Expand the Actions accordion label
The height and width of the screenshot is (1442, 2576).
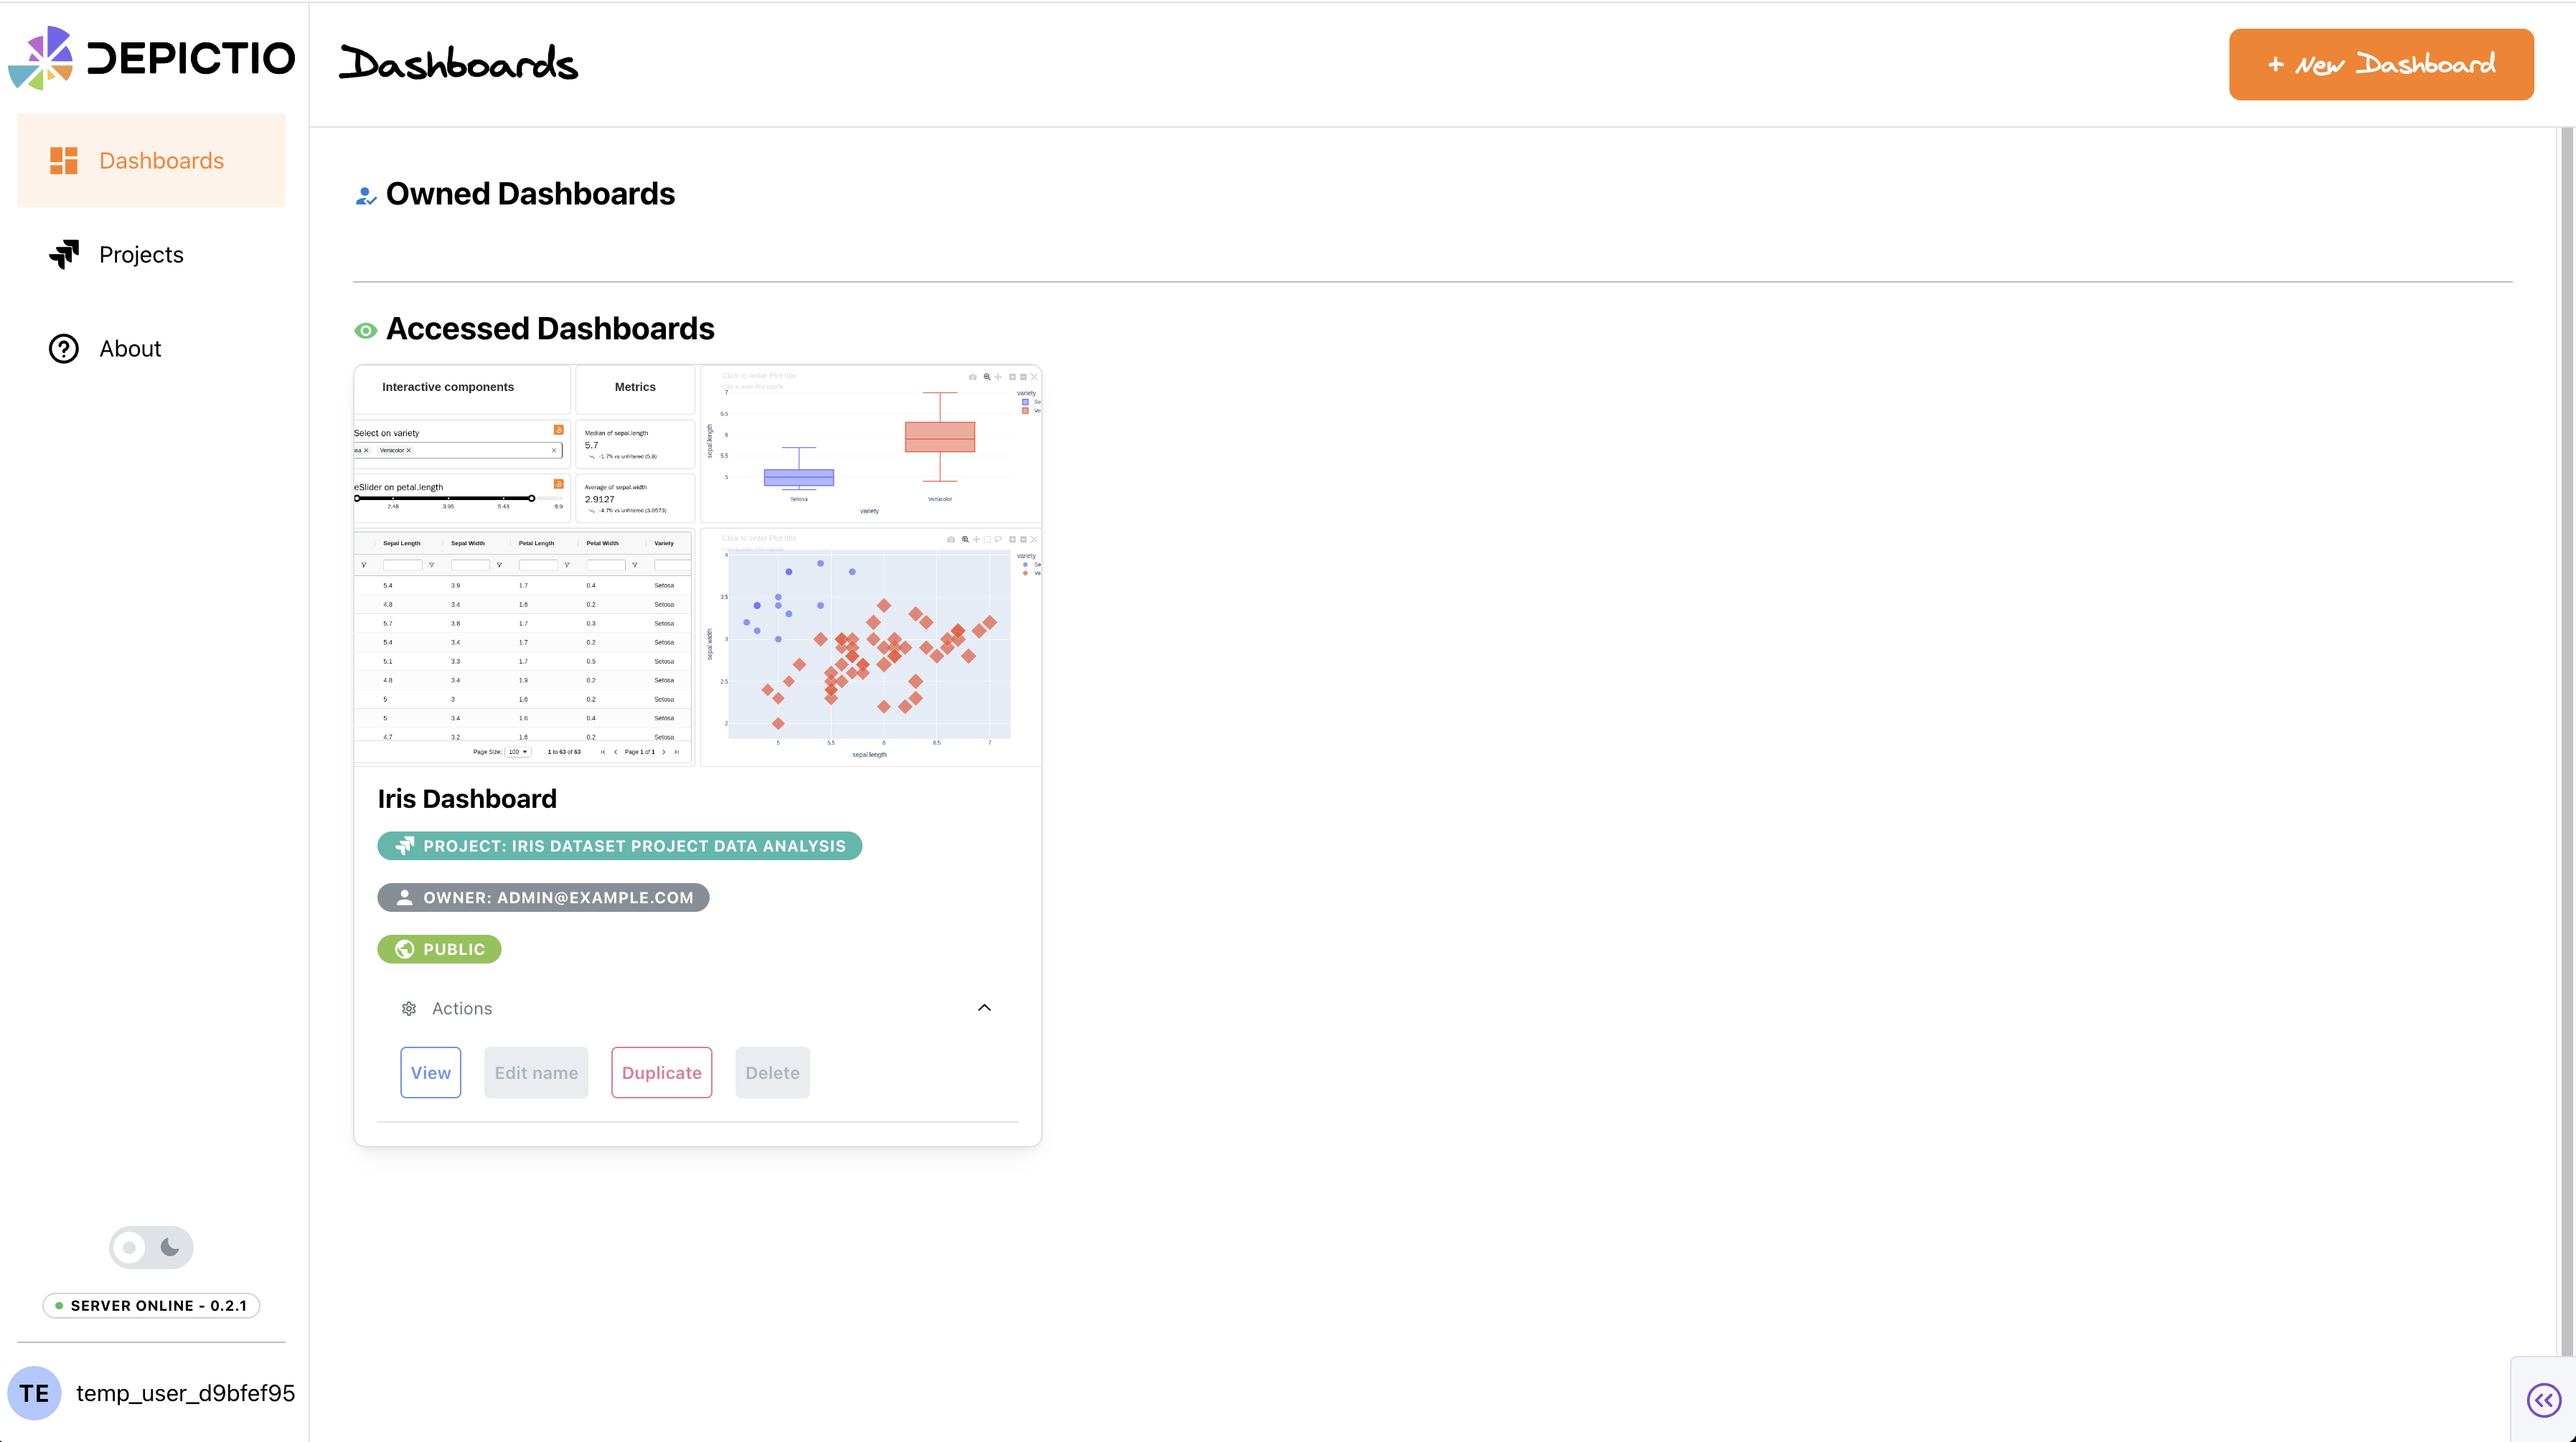[462, 1008]
